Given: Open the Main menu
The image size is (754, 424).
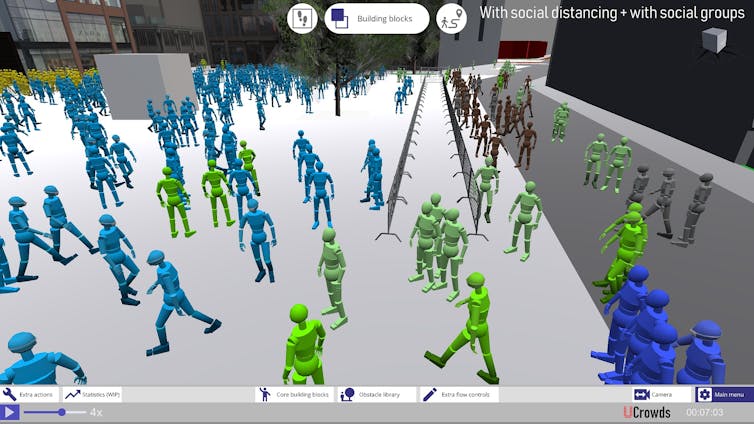Looking at the screenshot, I should coord(724,395).
